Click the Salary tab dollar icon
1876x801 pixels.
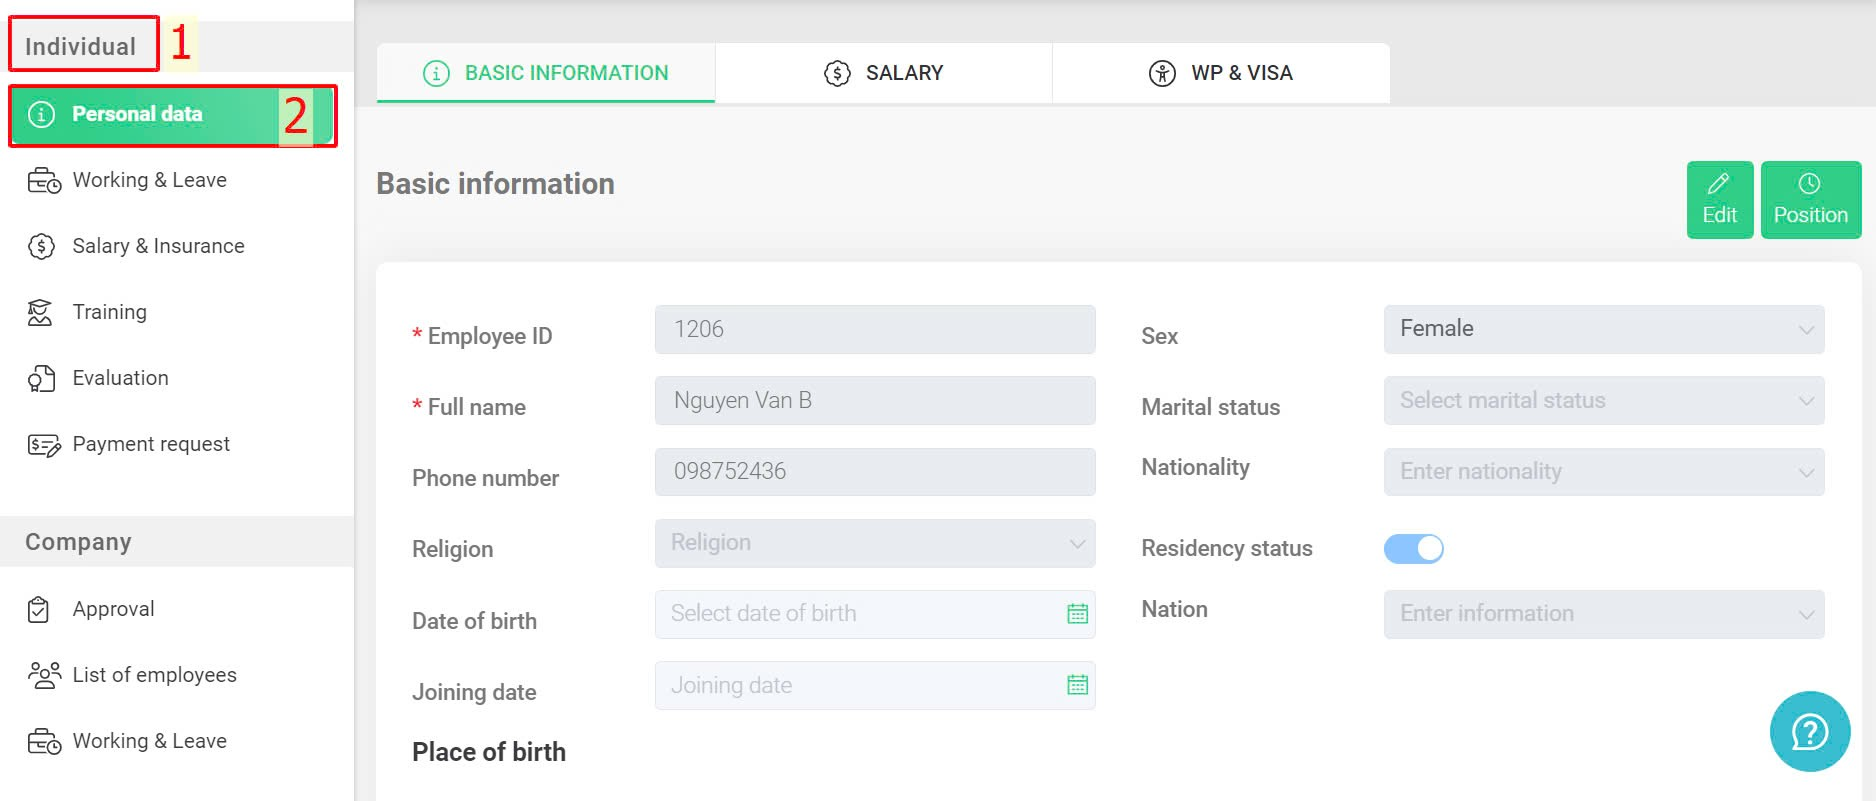[x=837, y=73]
